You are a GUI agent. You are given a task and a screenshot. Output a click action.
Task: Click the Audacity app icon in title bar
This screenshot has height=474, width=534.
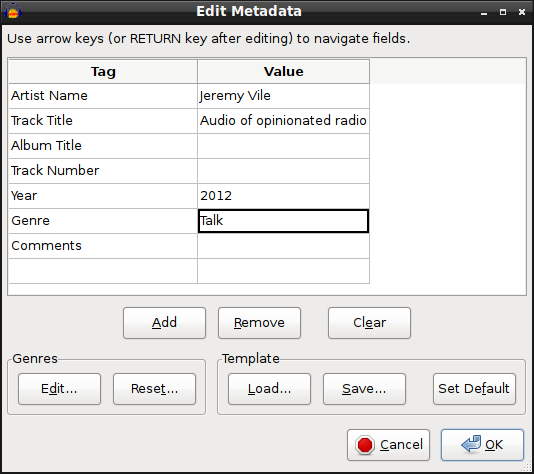[x=13, y=11]
